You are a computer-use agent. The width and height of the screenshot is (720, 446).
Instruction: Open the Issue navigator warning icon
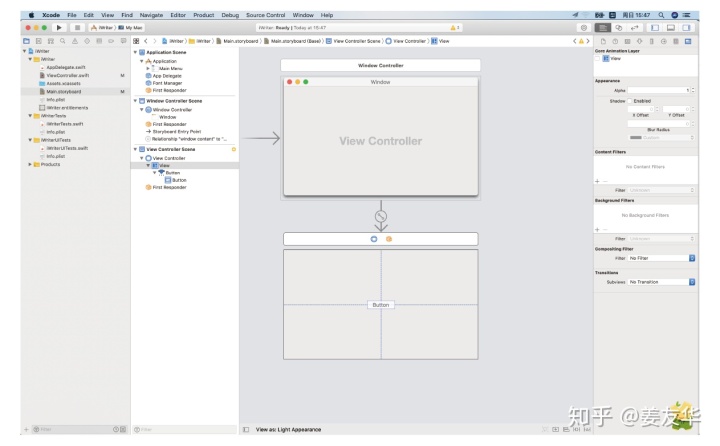pyautogui.click(x=75, y=41)
